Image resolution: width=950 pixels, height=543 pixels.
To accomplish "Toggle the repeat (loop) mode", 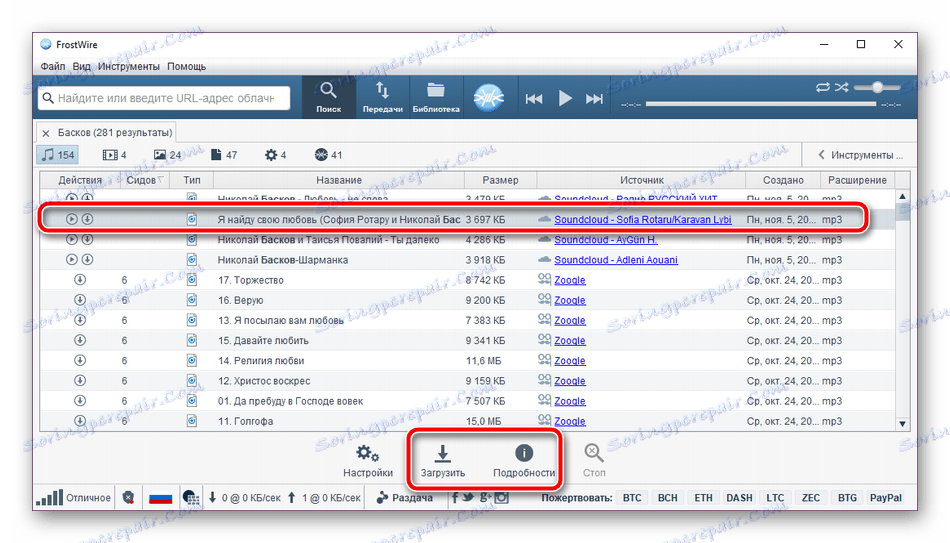I will coord(823,87).
